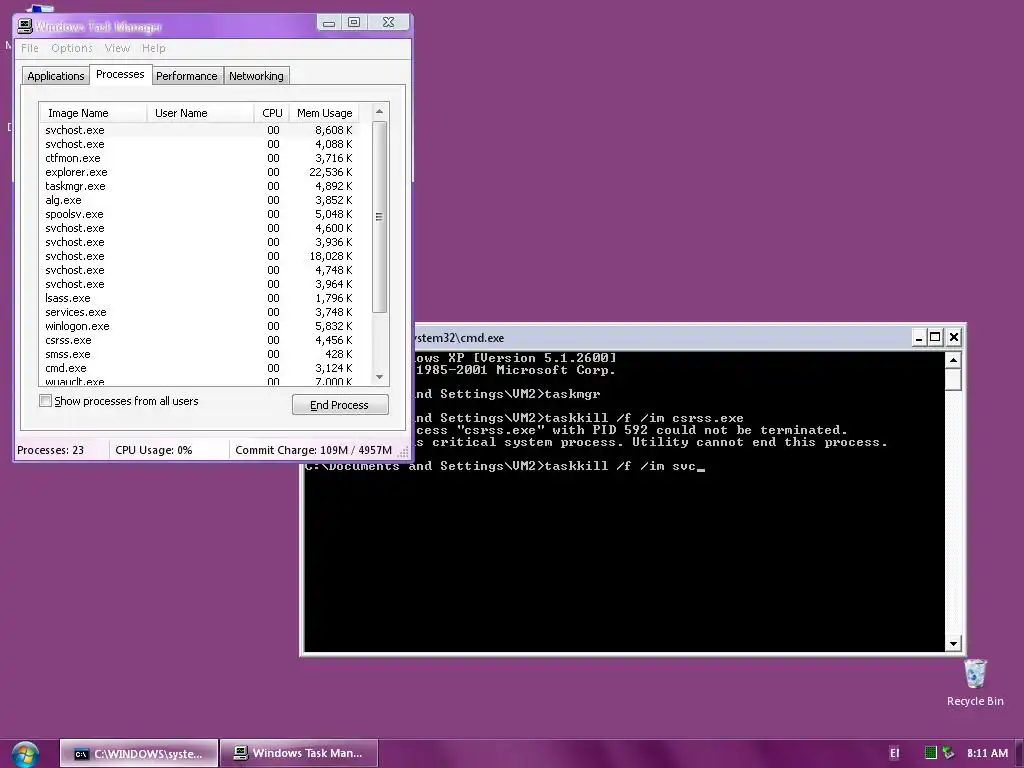This screenshot has width=1024, height=768.
Task: Select svchost.exe using 8,608 K
Action: click(199, 131)
